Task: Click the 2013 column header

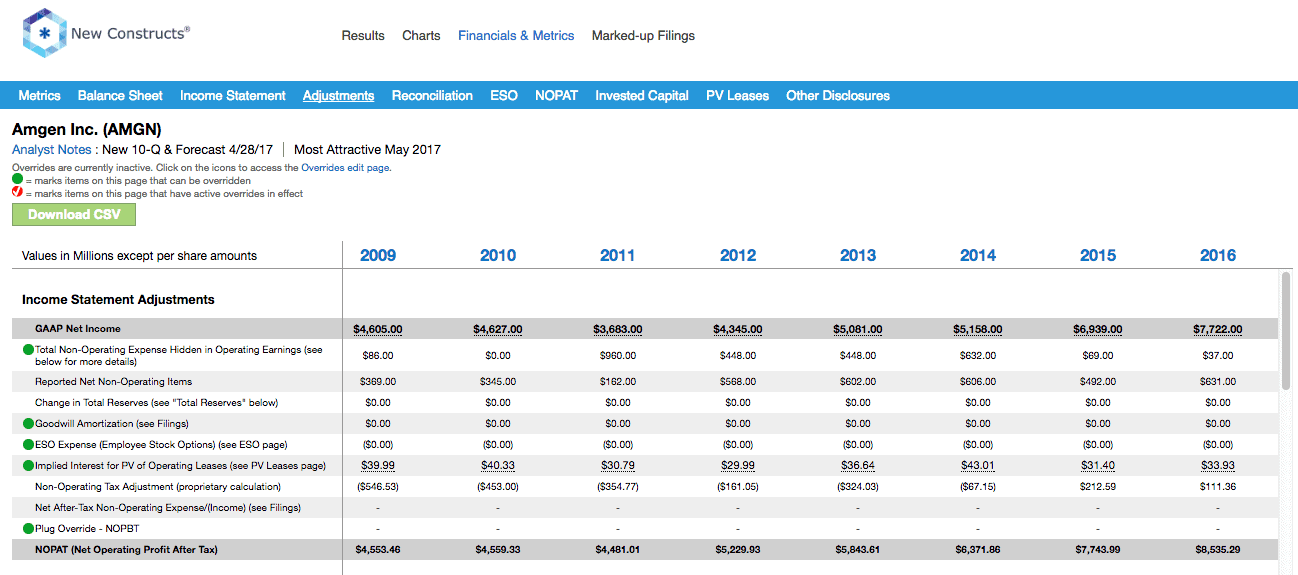Action: (x=858, y=255)
